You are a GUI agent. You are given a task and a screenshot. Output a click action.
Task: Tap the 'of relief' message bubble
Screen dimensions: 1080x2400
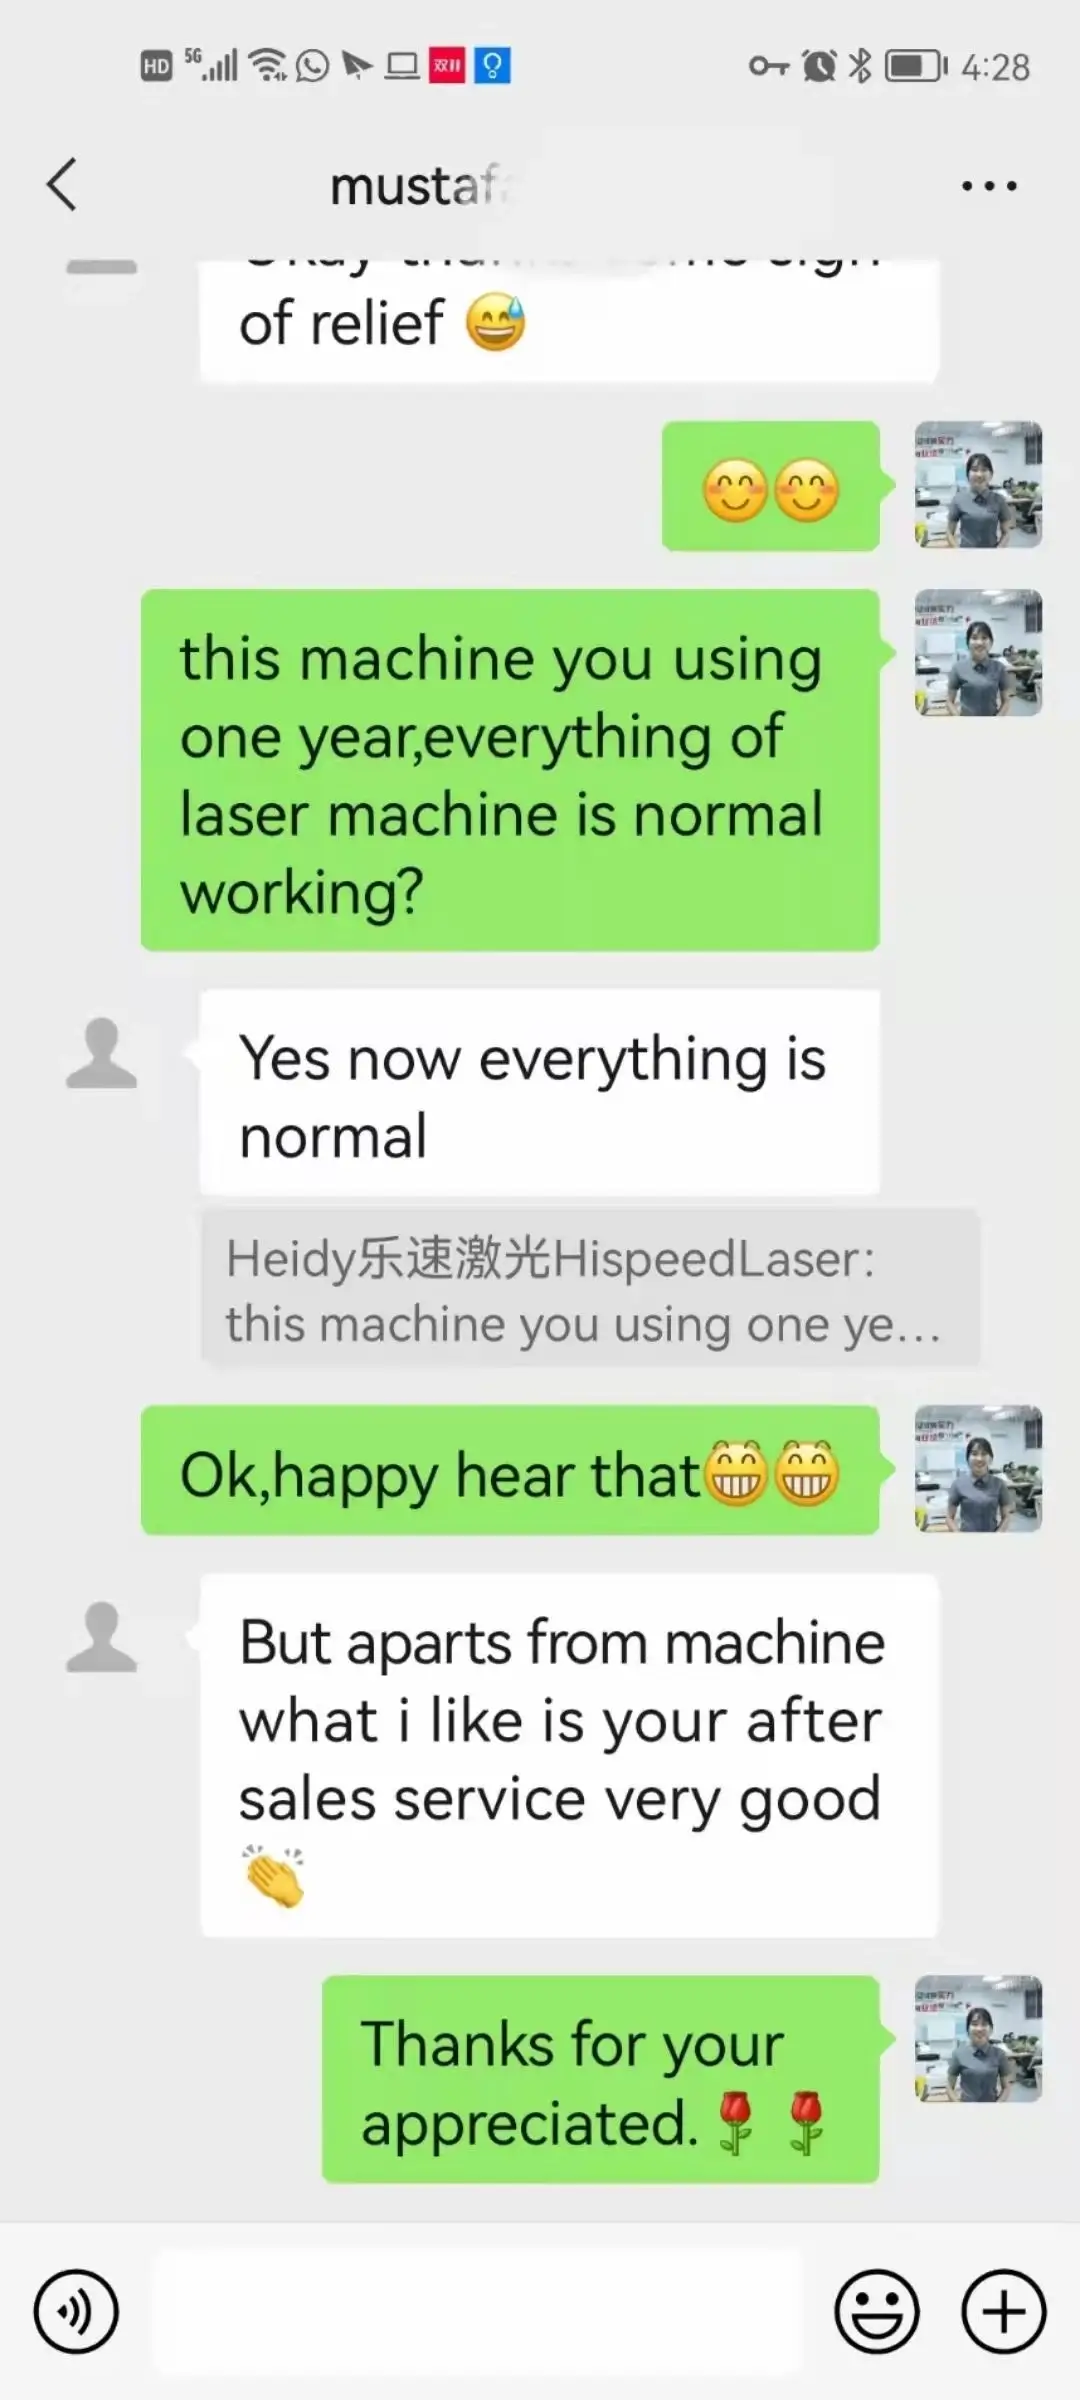pyautogui.click(x=570, y=322)
